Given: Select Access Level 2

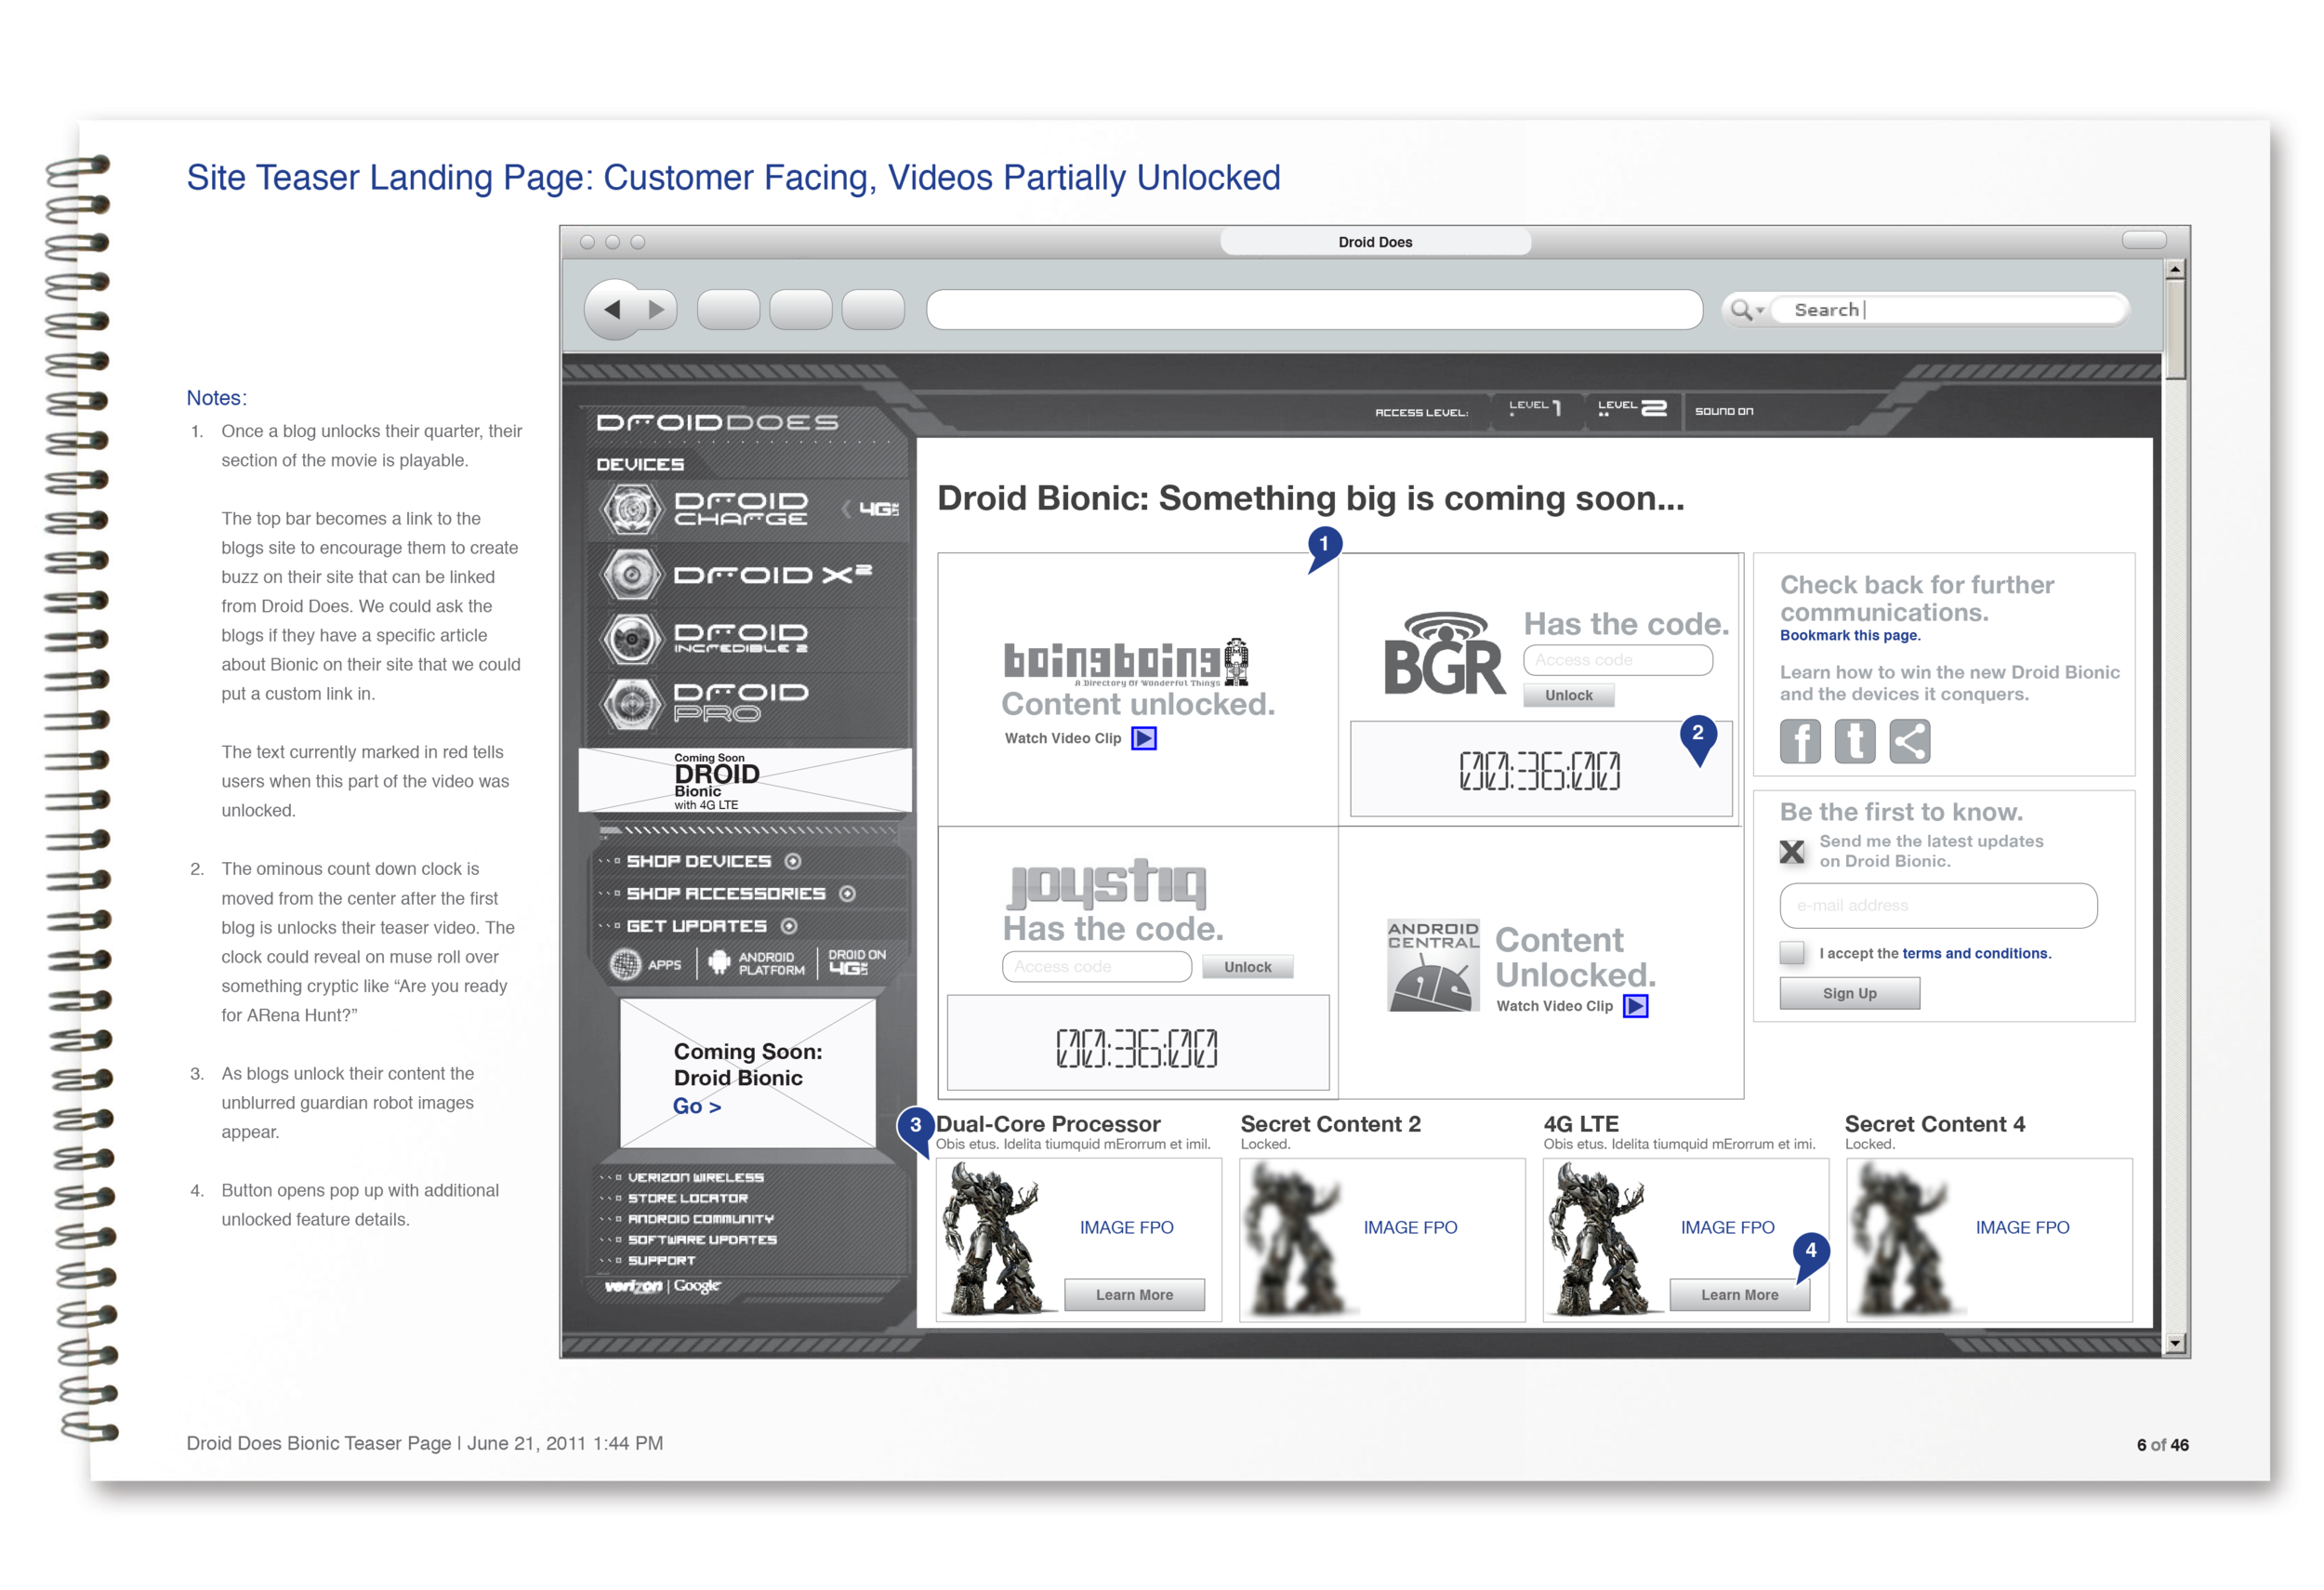Looking at the screenshot, I should (x=1632, y=409).
